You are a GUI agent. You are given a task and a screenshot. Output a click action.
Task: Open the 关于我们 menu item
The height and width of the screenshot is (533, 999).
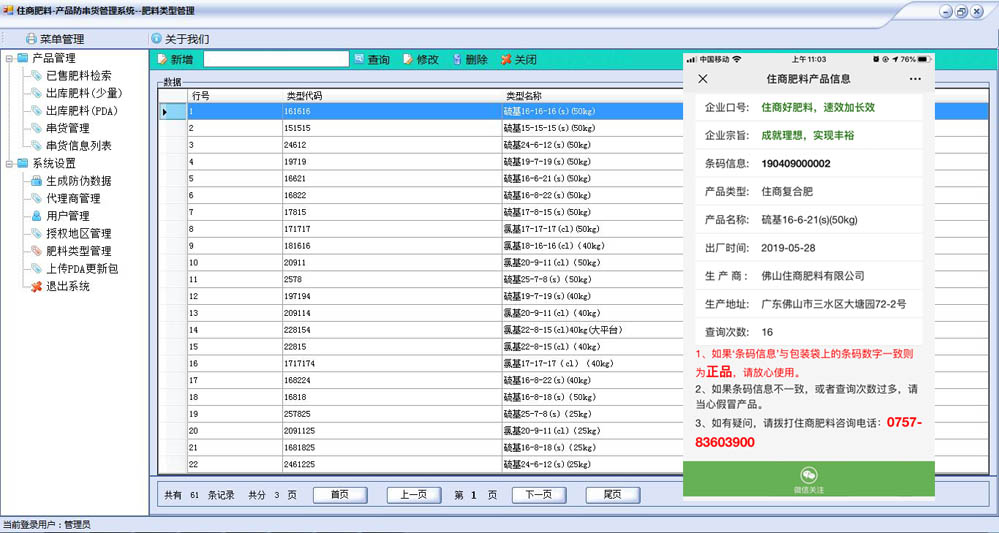[186, 39]
